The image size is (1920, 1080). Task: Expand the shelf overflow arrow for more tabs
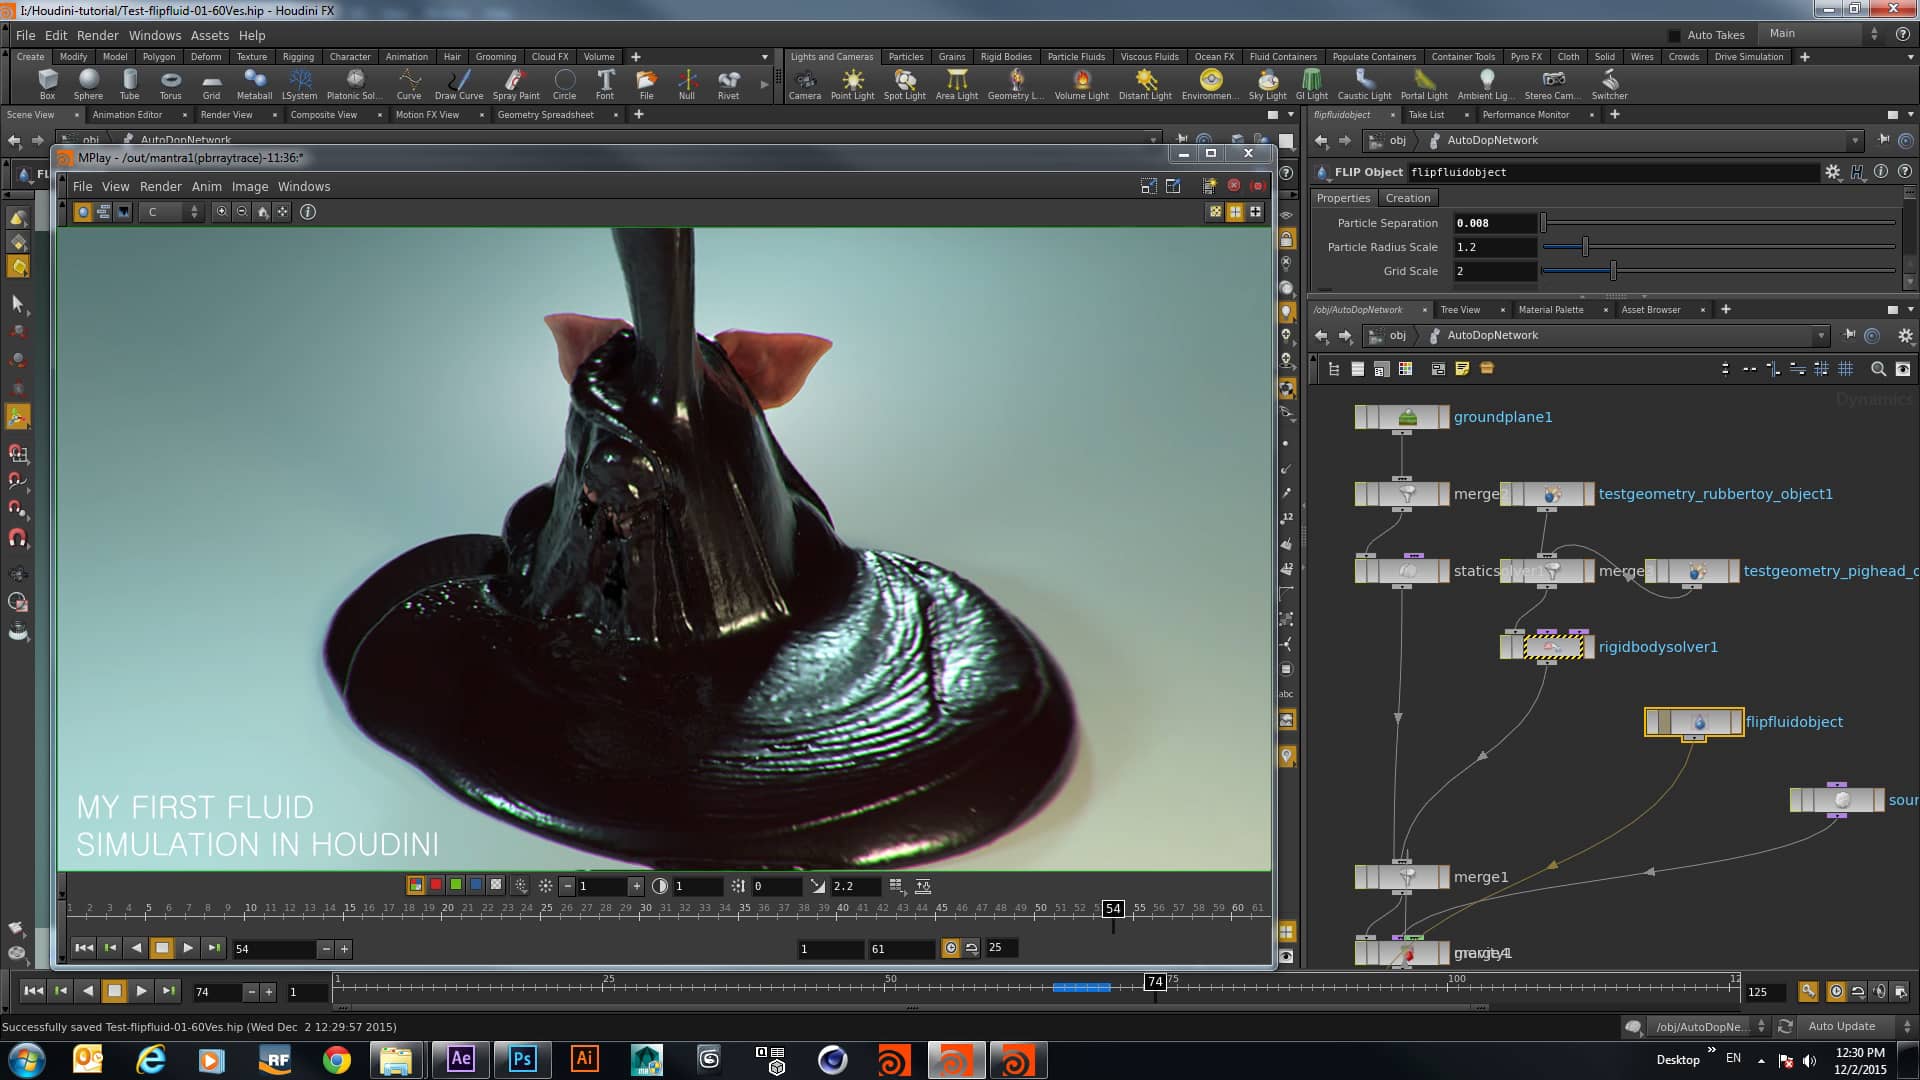tap(766, 57)
